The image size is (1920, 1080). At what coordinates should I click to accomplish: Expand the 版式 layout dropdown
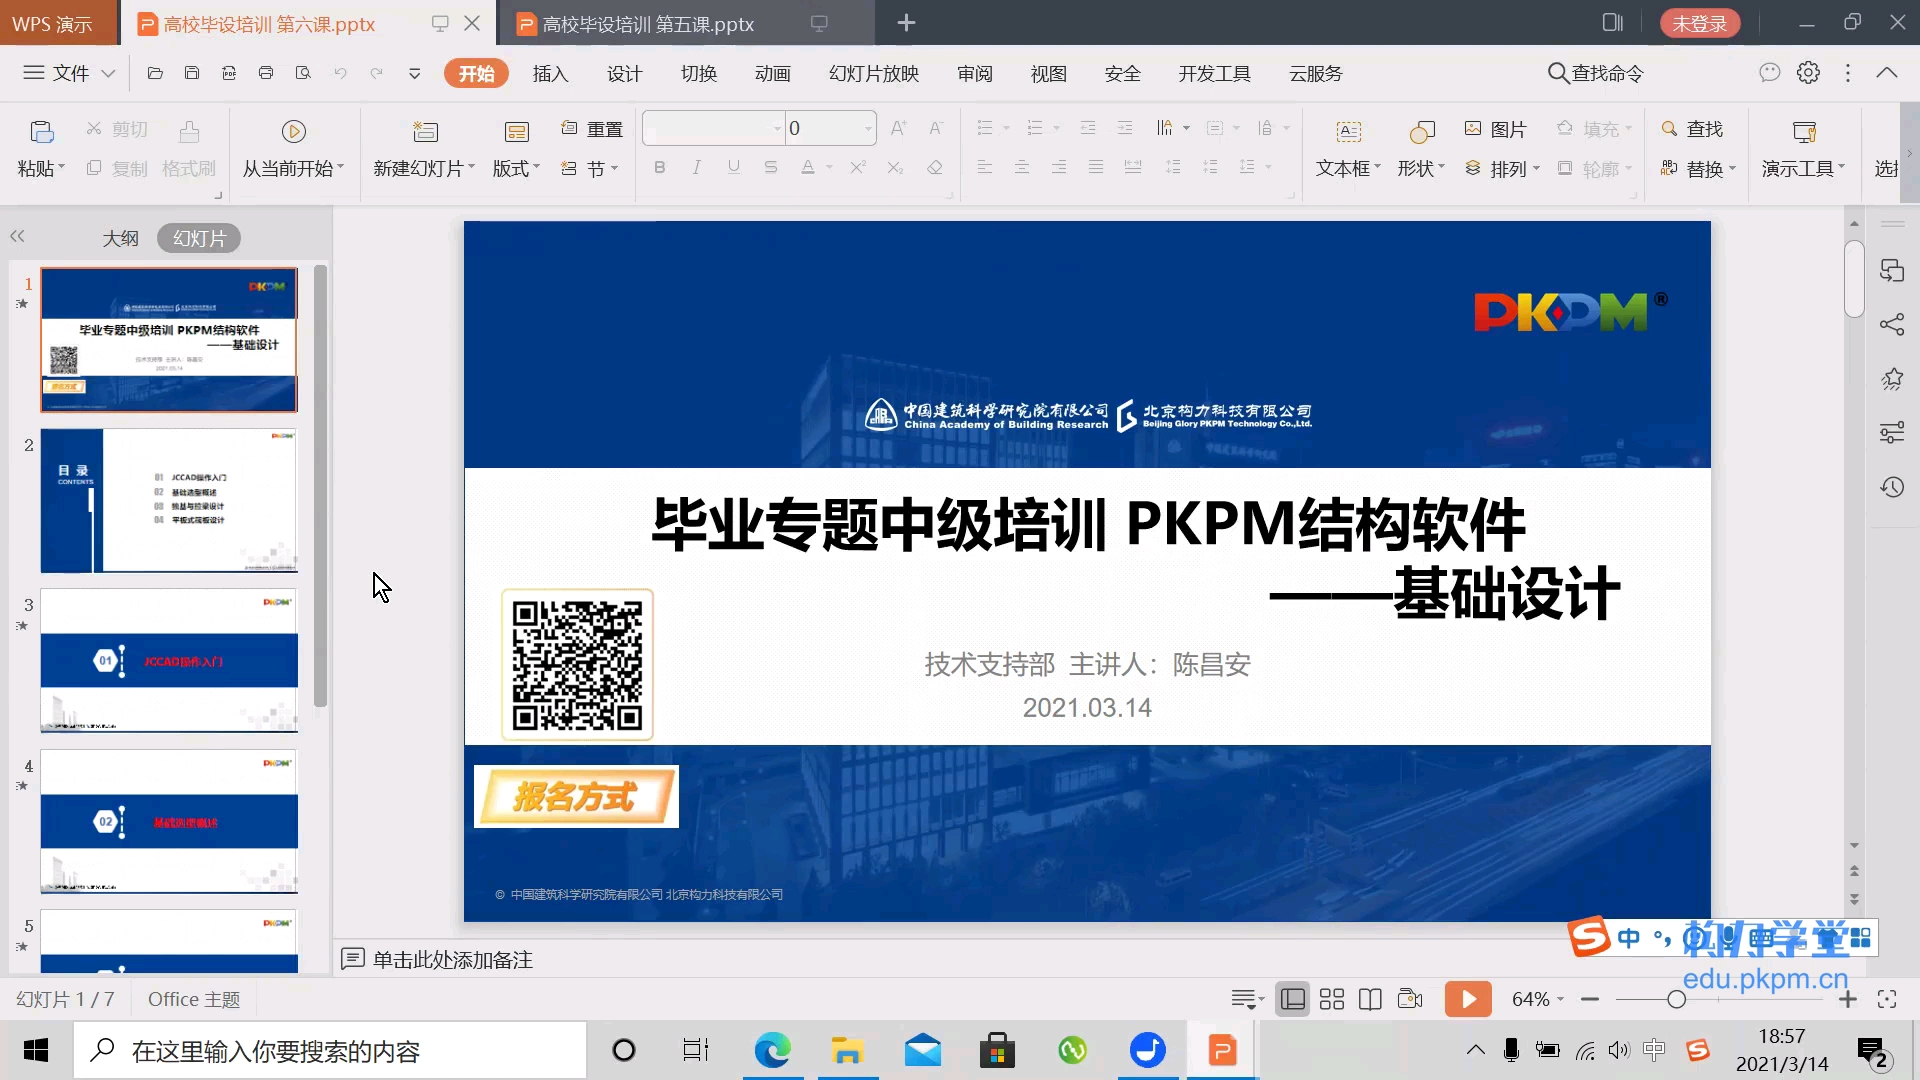[516, 169]
